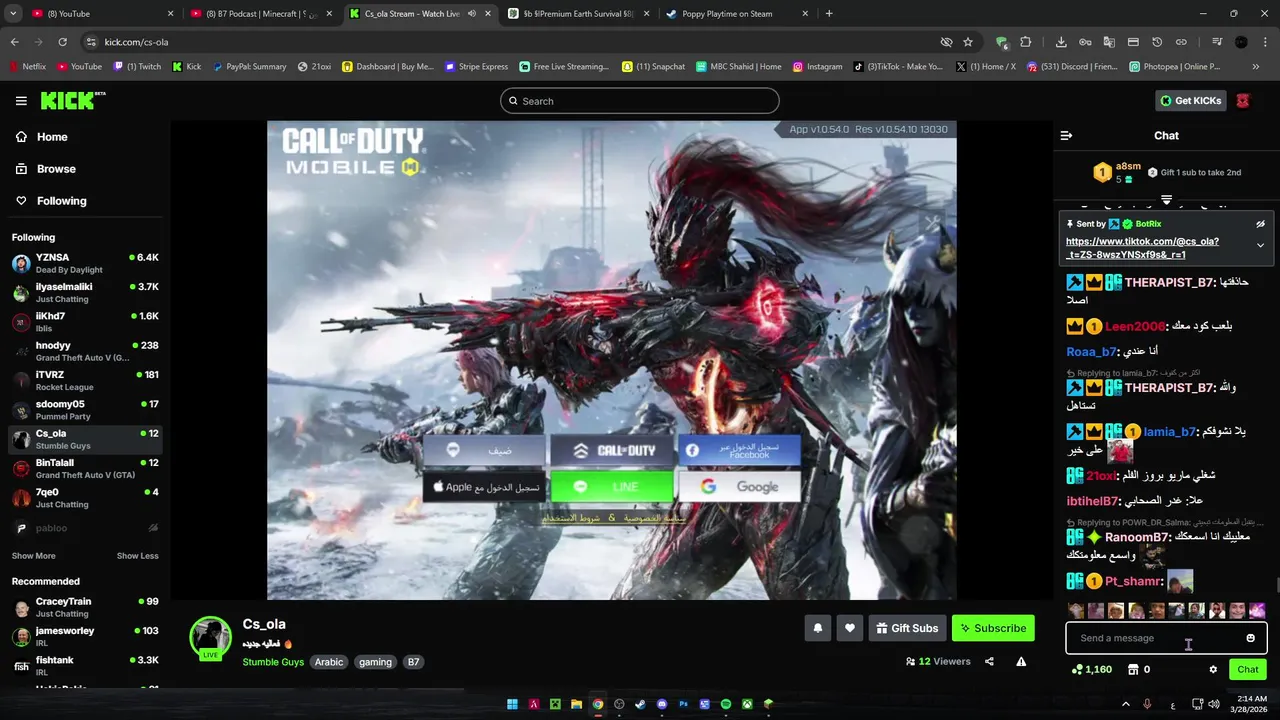Select the gaming tag
This screenshot has width=1280, height=720.
(x=376, y=662)
